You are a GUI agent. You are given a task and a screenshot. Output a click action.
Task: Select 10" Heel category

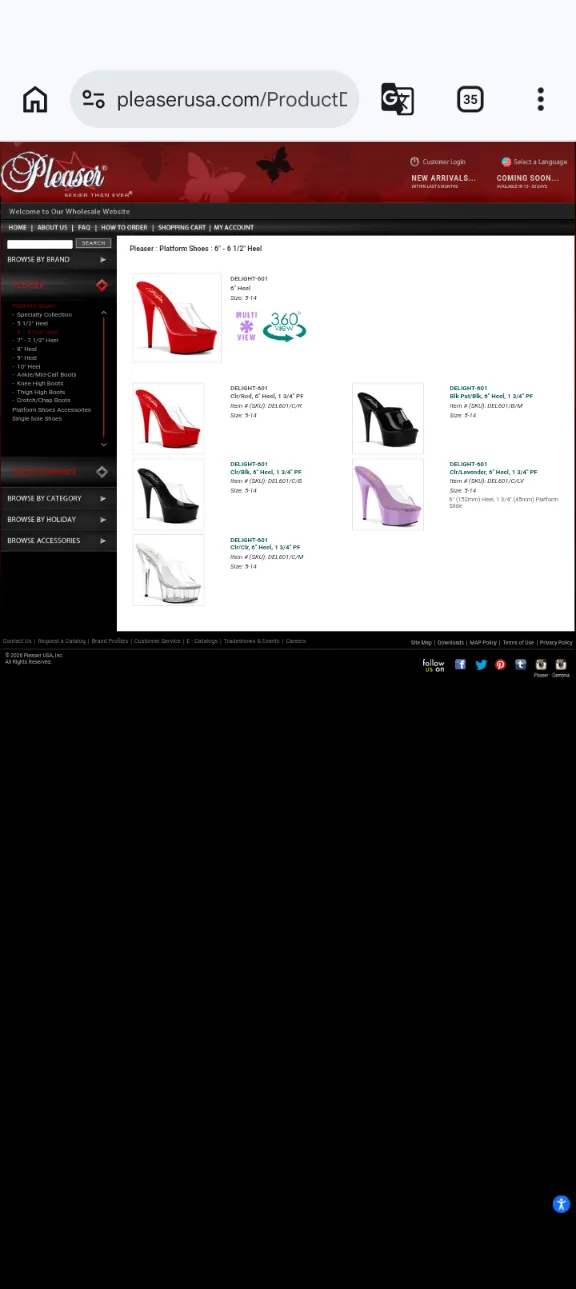(x=28, y=366)
